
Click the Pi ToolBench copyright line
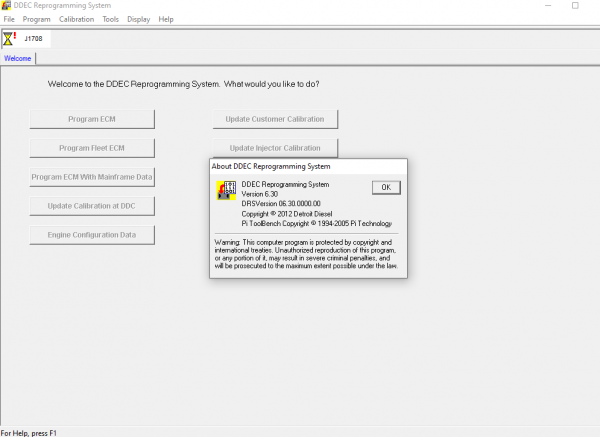click(316, 223)
